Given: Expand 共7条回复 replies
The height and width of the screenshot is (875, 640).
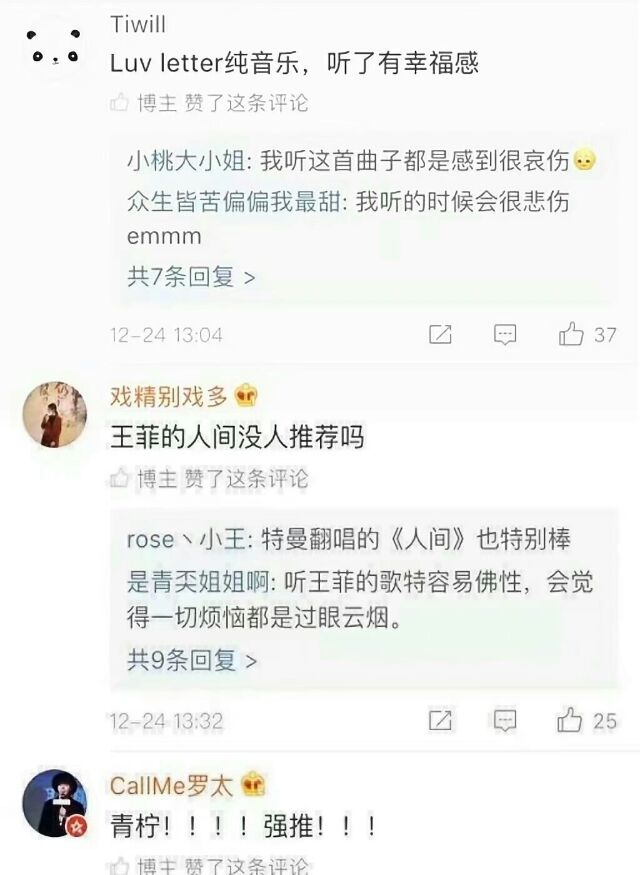Looking at the screenshot, I should click(191, 277).
